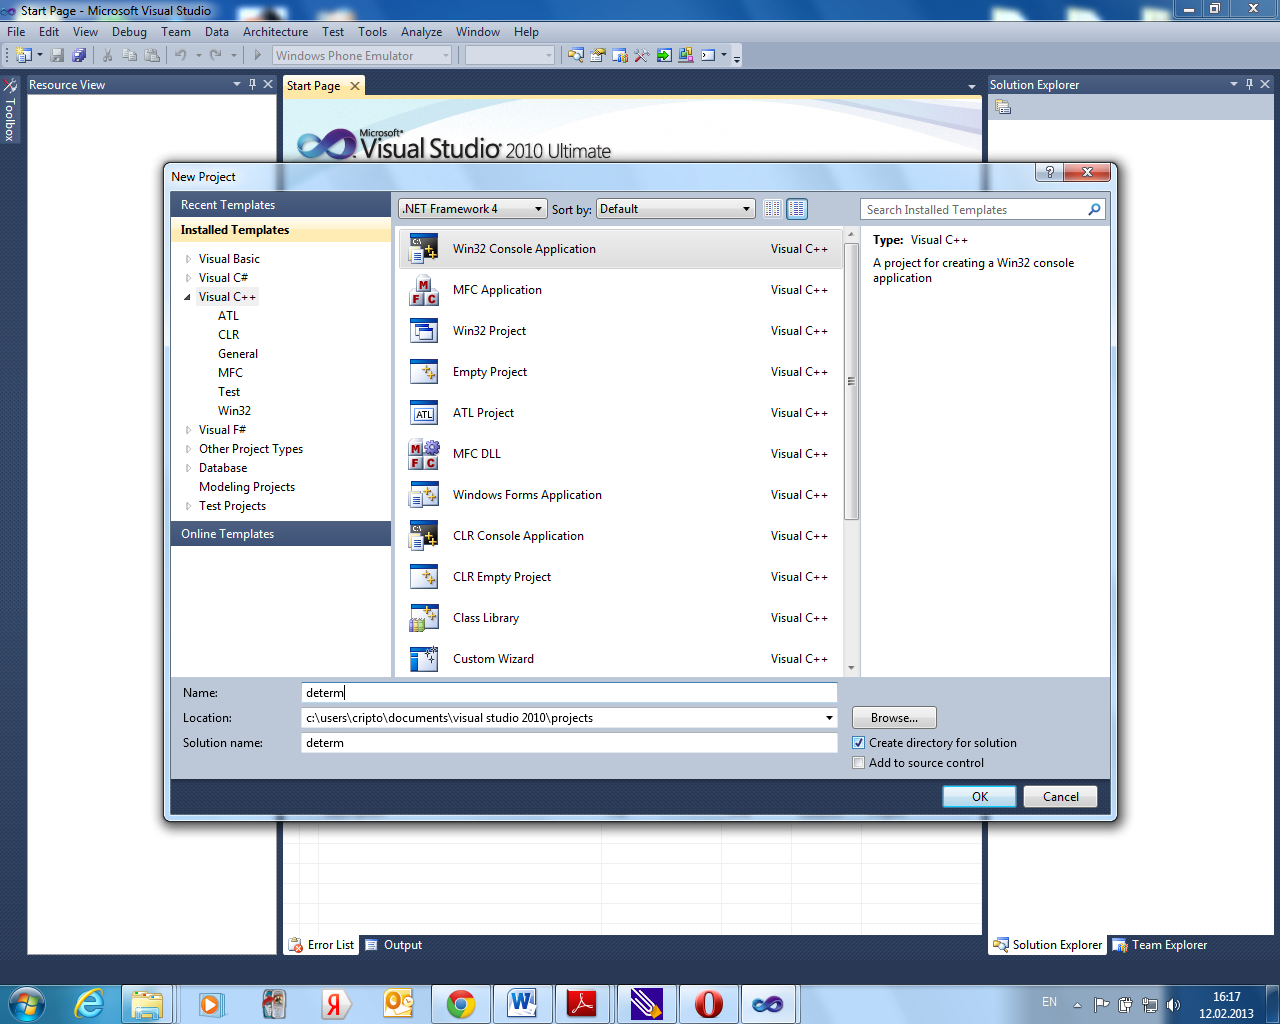Expand the Visual Basic tree node

(188, 259)
